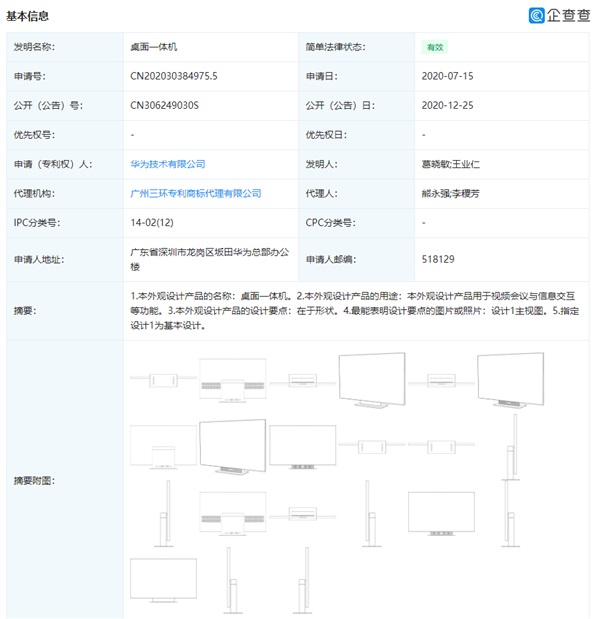
Task: Open the perspective monitor drawing at top-right
Action: [510, 382]
